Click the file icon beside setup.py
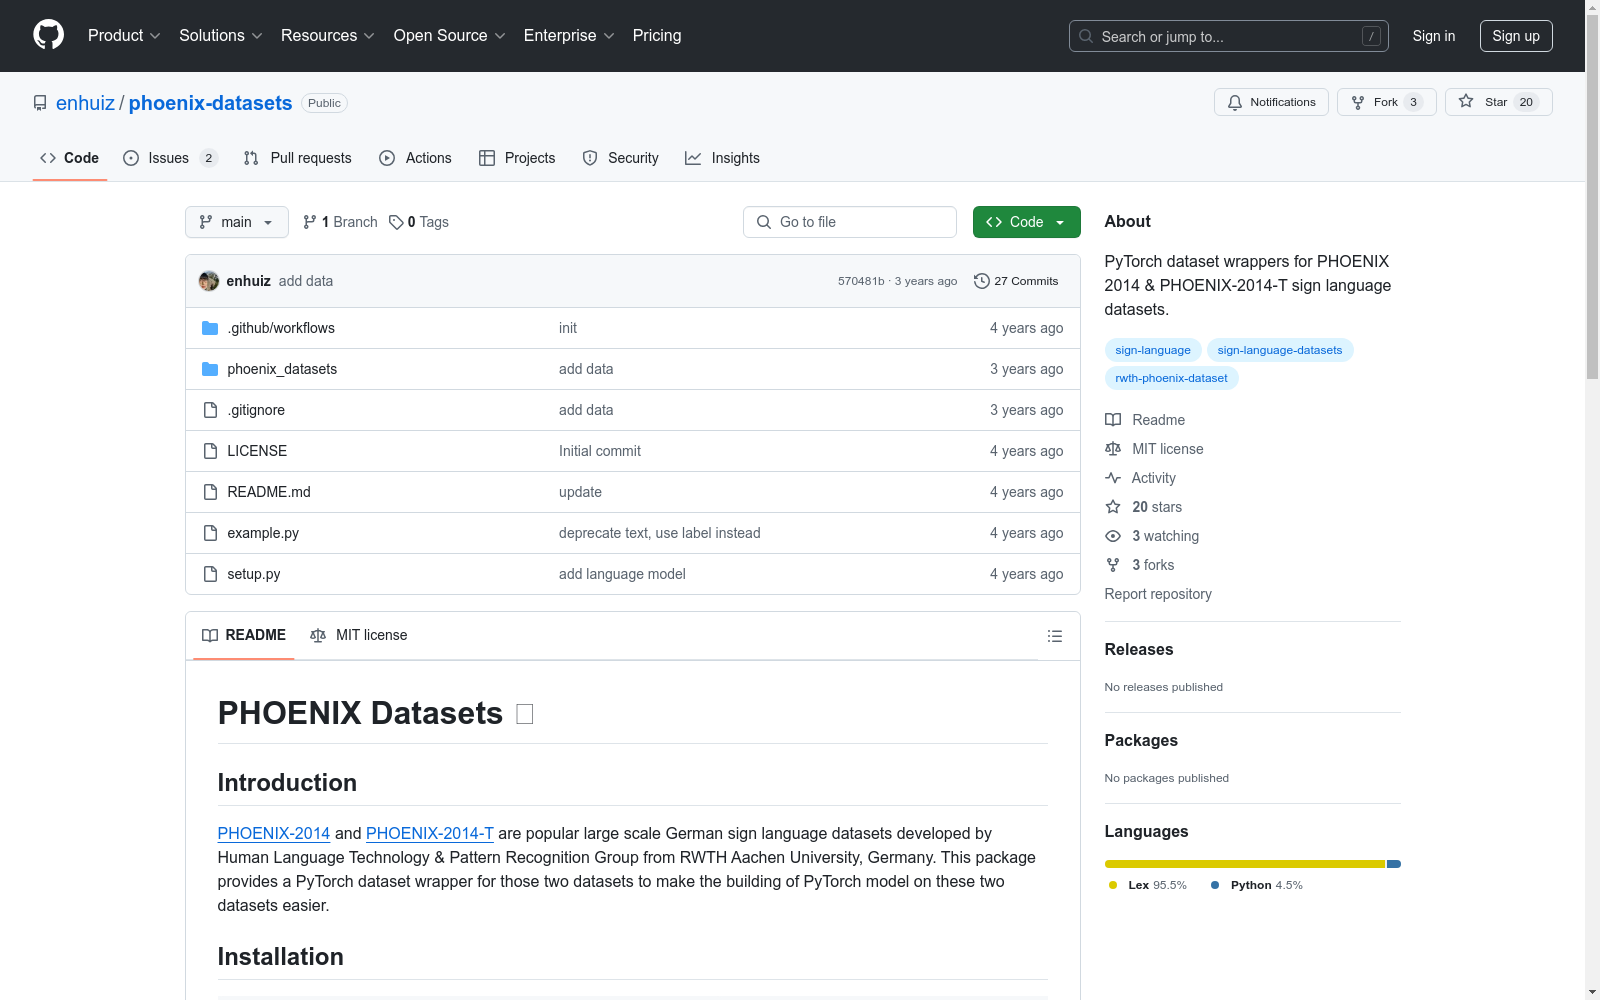This screenshot has height=1000, width=1600. tap(210, 574)
